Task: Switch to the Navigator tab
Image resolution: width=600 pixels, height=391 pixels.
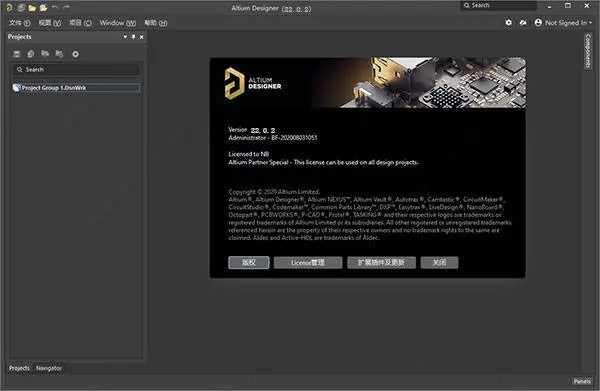Action: coord(49,368)
